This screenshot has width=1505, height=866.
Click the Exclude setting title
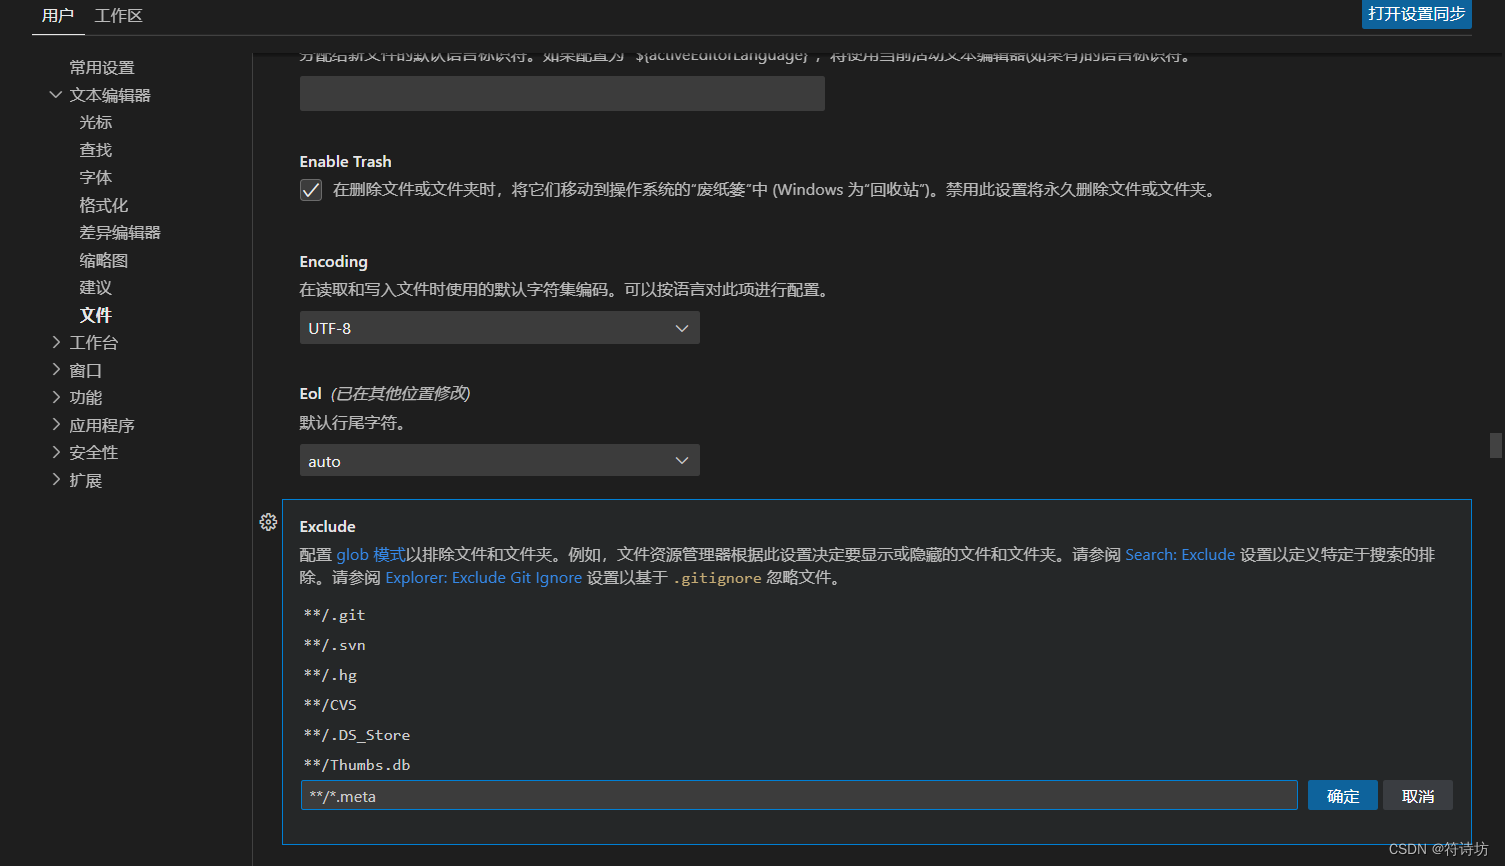coord(327,526)
